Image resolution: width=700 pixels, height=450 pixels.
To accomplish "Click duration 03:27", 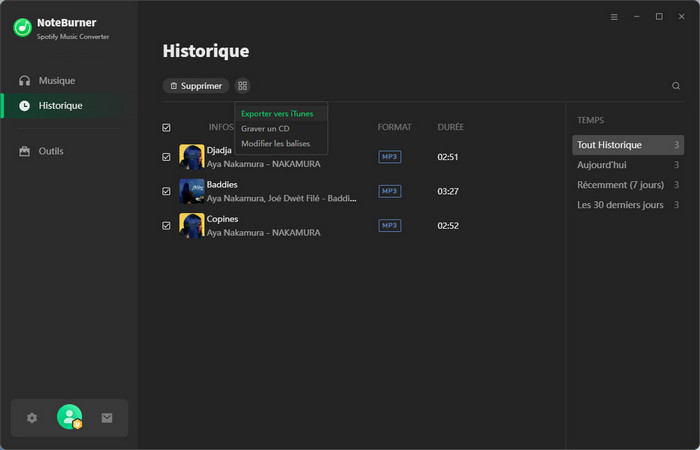I will pyautogui.click(x=448, y=192).
